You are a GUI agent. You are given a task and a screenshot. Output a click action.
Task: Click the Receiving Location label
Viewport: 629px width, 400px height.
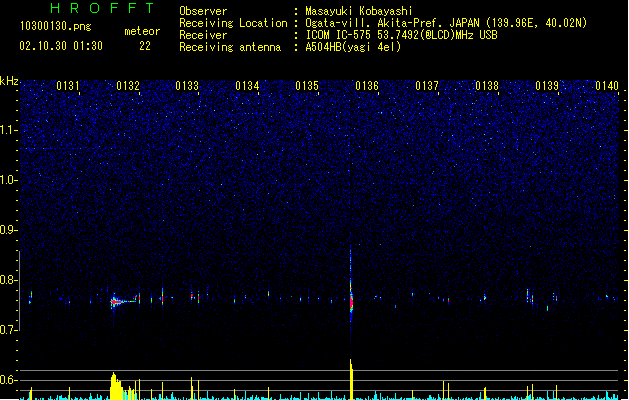(233, 23)
